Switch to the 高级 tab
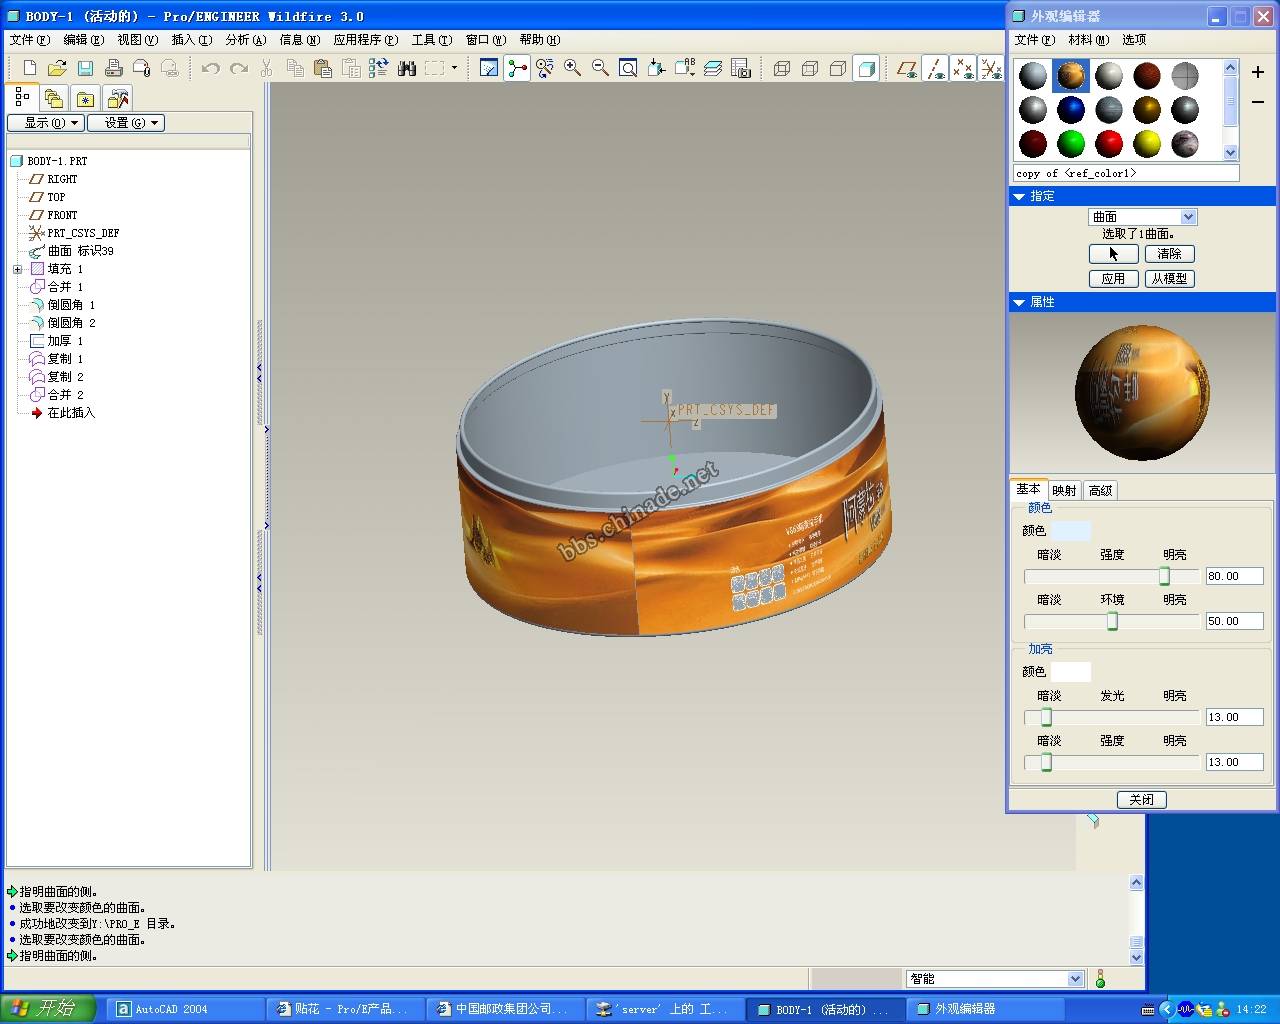Image resolution: width=1280 pixels, height=1024 pixels. [x=1101, y=490]
